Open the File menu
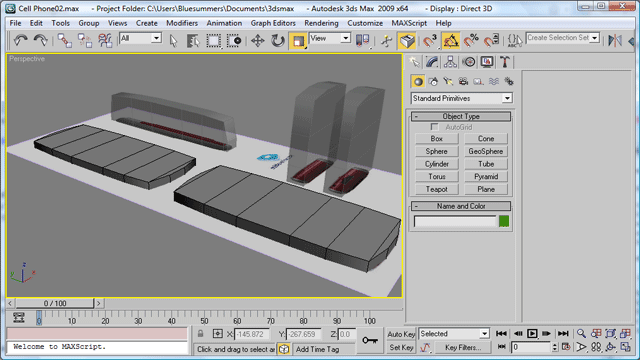Screen dimensions: 640x360 coord(15,23)
